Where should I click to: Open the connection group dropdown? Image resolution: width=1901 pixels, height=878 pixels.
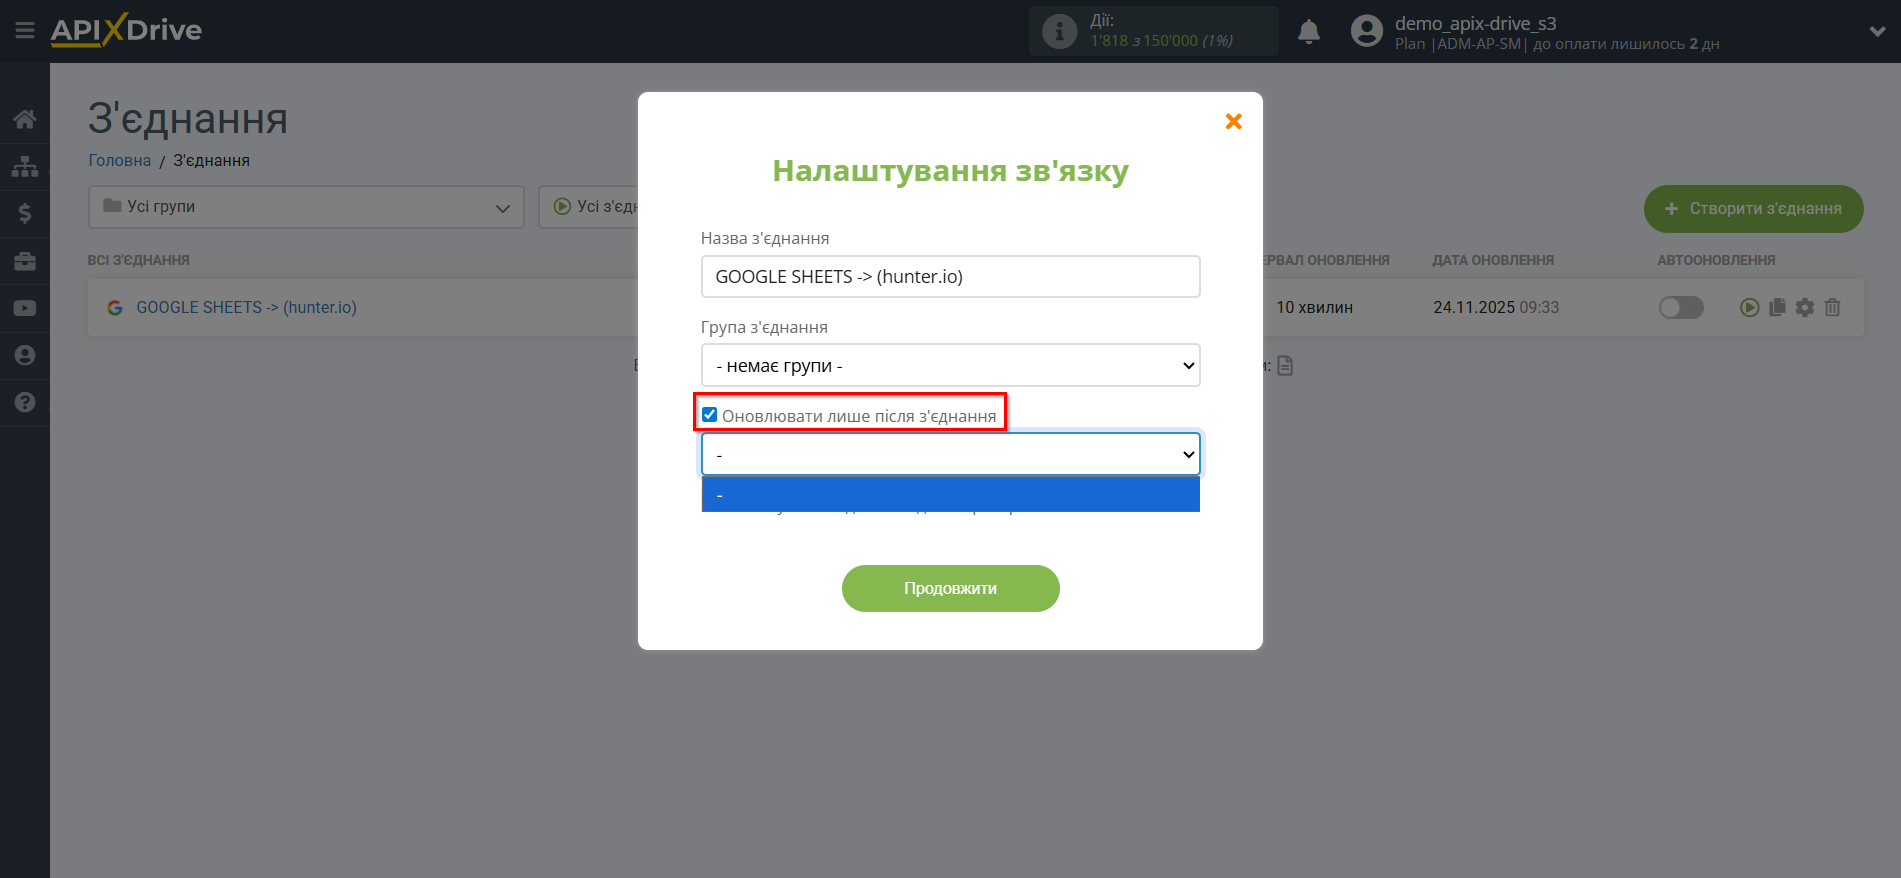[x=950, y=365]
